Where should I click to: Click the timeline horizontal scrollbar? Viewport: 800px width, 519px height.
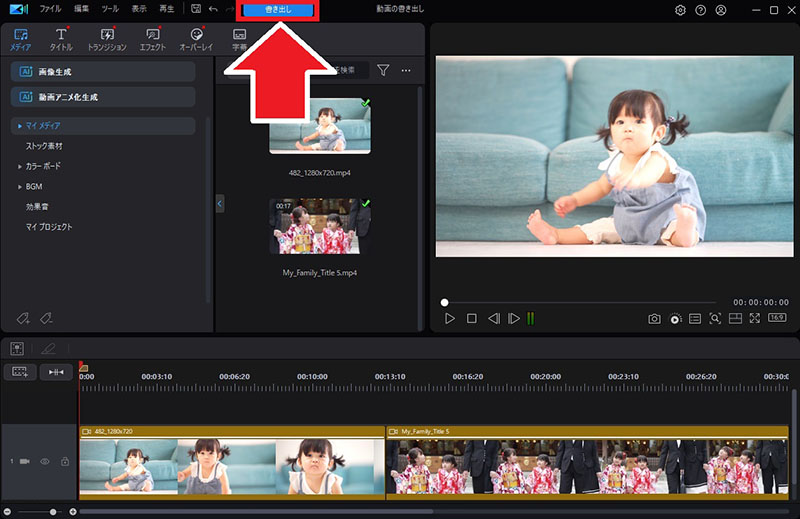click(x=256, y=511)
